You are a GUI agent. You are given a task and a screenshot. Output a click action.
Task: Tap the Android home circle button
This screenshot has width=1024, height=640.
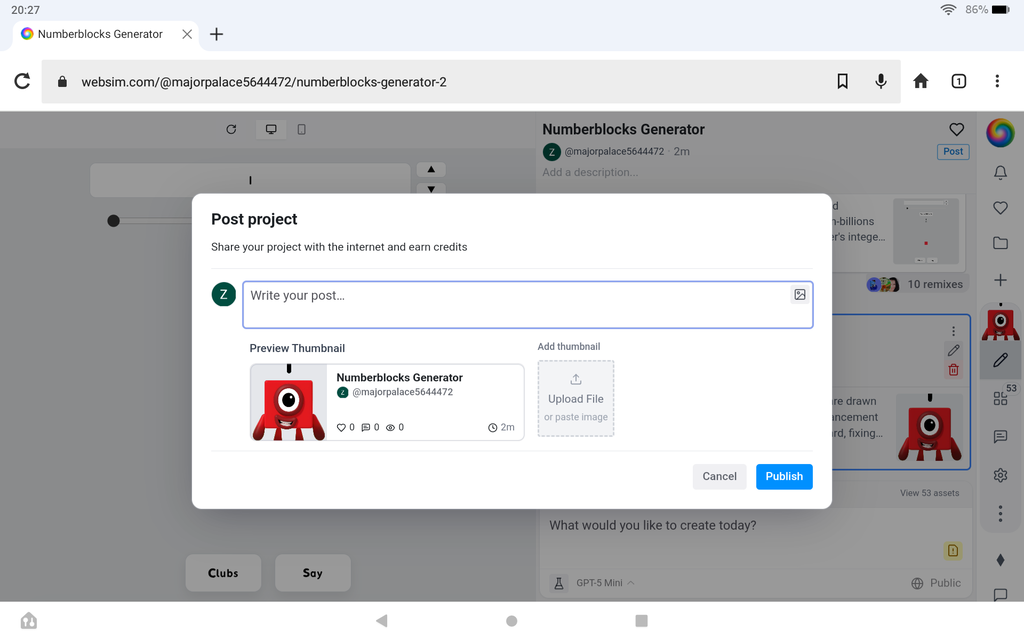511,620
